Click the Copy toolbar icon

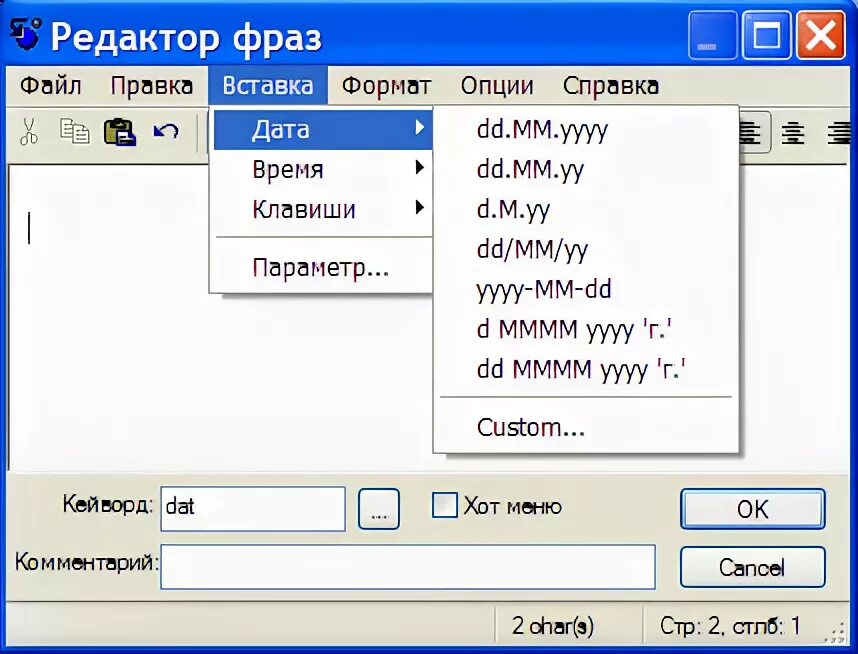[74, 131]
